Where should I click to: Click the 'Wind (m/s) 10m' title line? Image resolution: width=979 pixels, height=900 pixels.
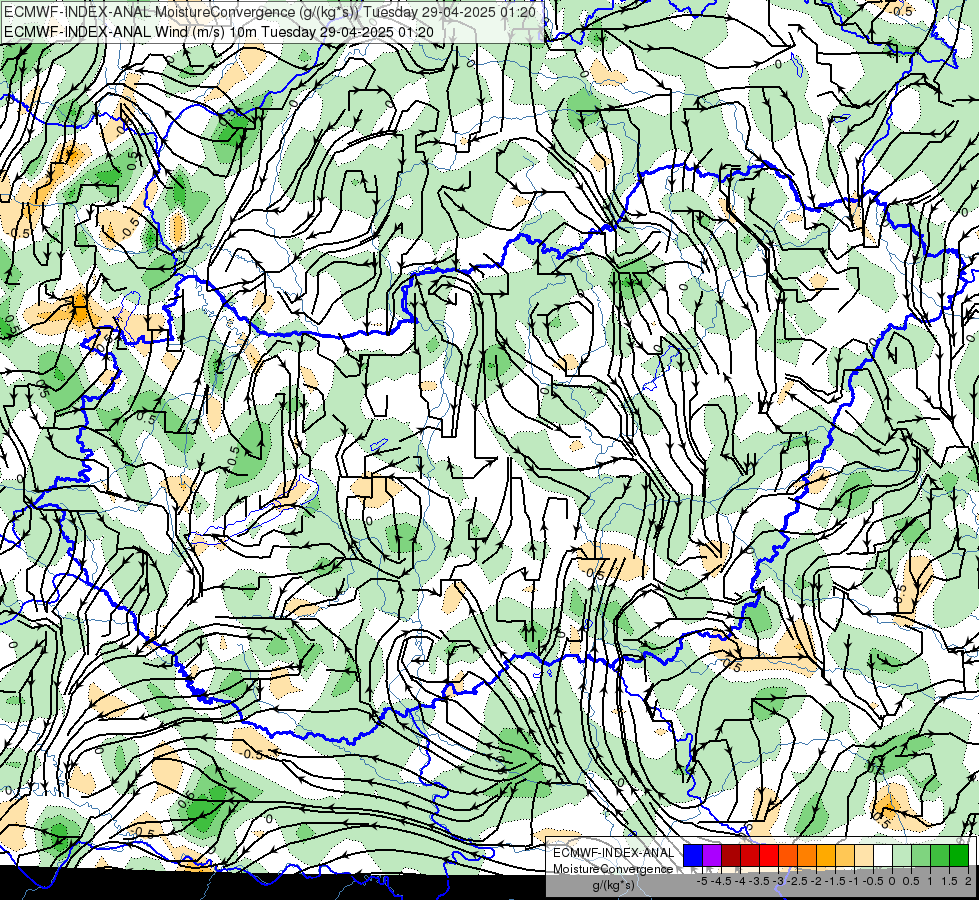coord(219,32)
